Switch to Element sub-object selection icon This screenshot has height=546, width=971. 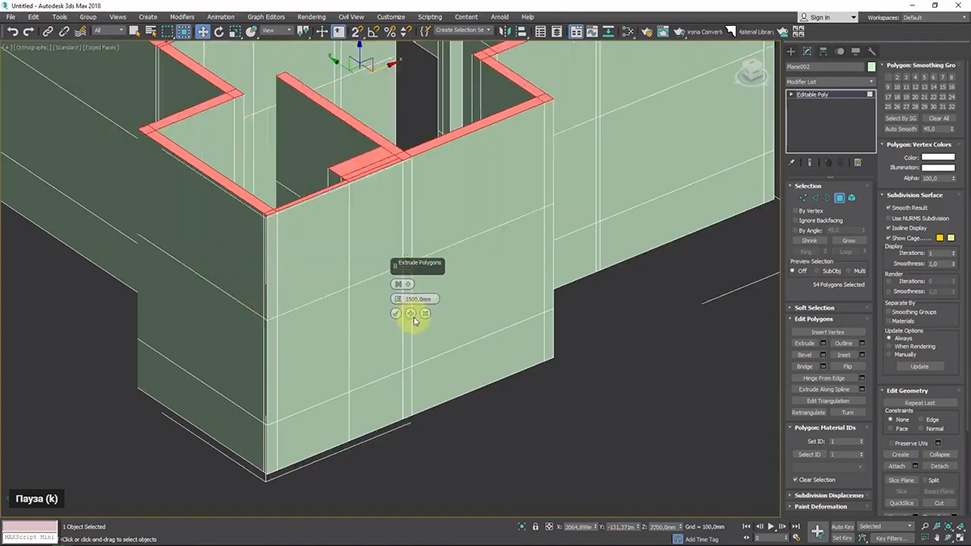coord(852,198)
